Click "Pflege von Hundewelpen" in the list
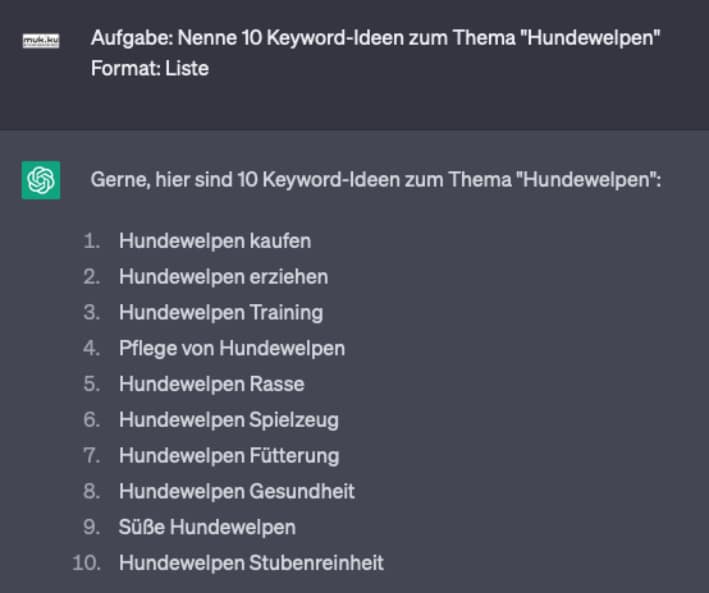Viewport: 709px width, 593px height. tap(232, 348)
